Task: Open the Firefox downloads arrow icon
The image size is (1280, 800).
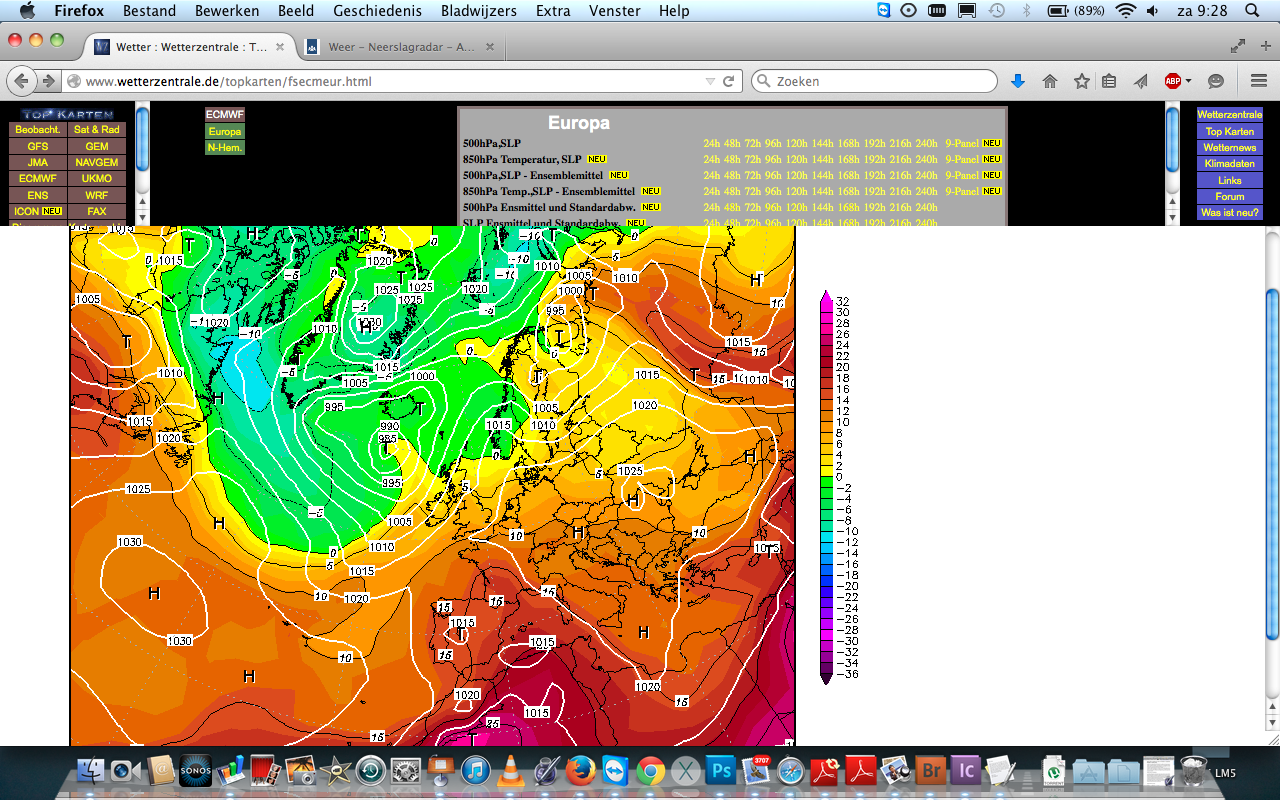Action: (x=1018, y=81)
